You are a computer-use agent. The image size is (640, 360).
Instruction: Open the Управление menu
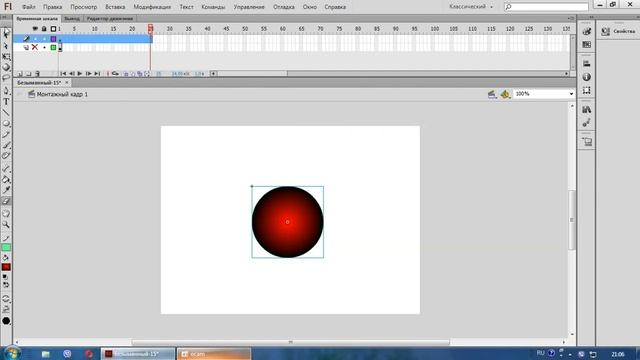point(249,7)
